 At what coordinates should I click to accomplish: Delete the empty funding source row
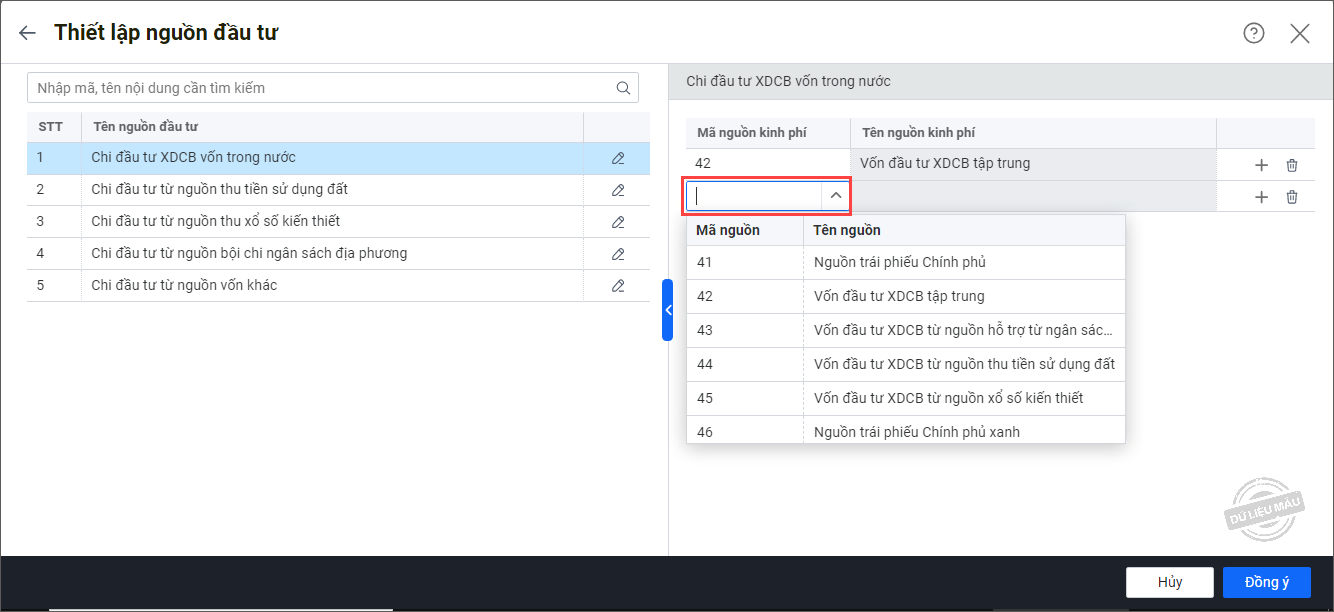coord(1291,197)
